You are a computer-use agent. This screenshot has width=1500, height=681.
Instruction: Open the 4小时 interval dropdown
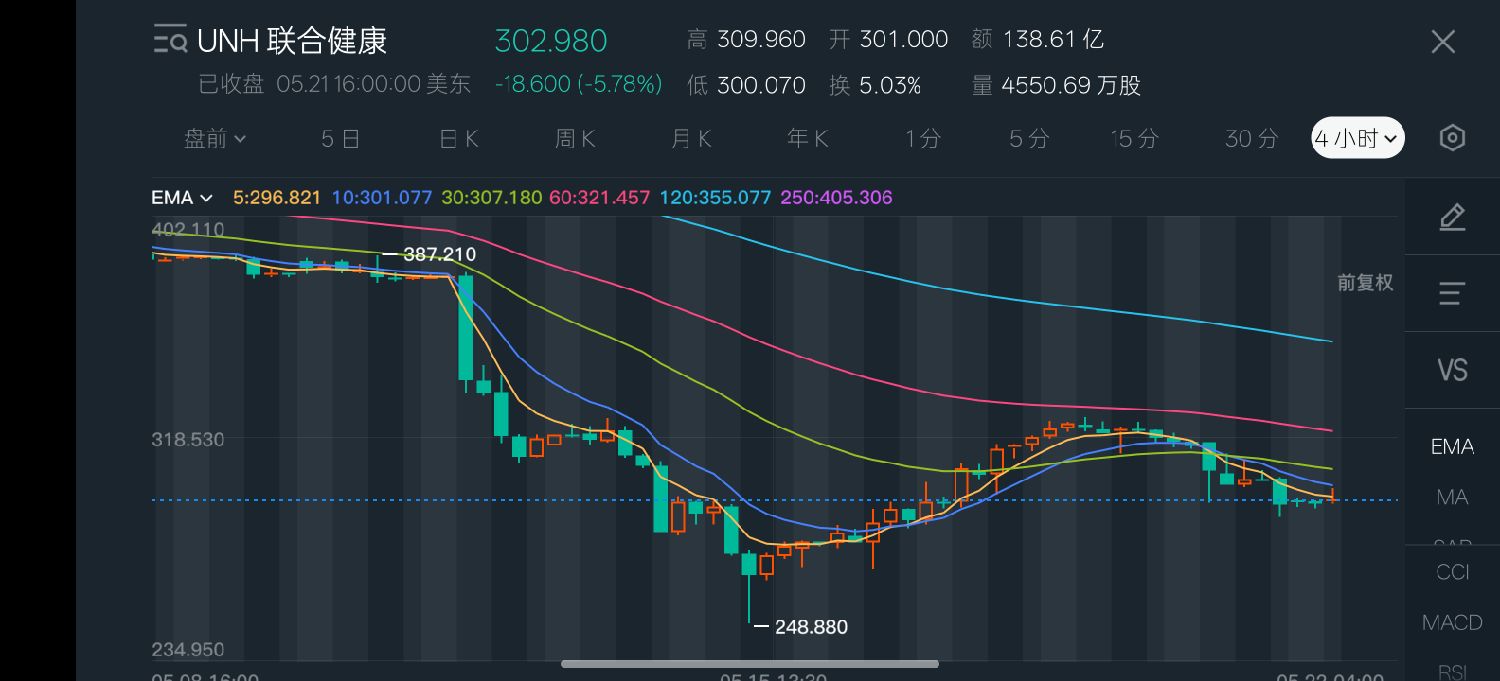1358,138
